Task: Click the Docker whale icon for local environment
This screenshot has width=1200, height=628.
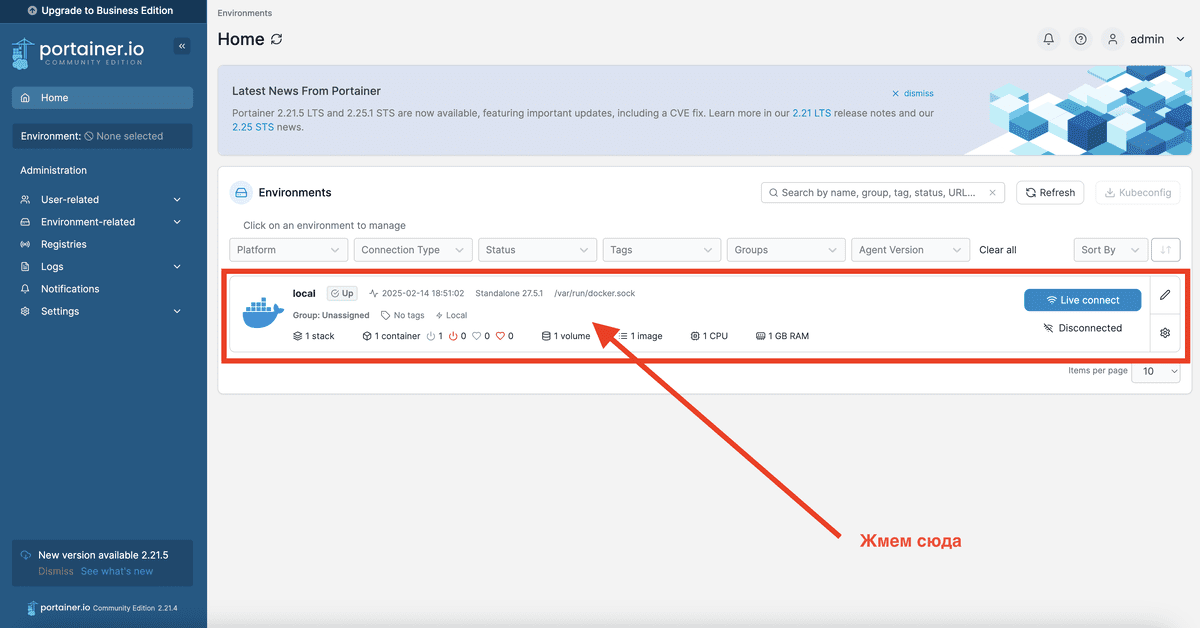Action: (x=262, y=312)
